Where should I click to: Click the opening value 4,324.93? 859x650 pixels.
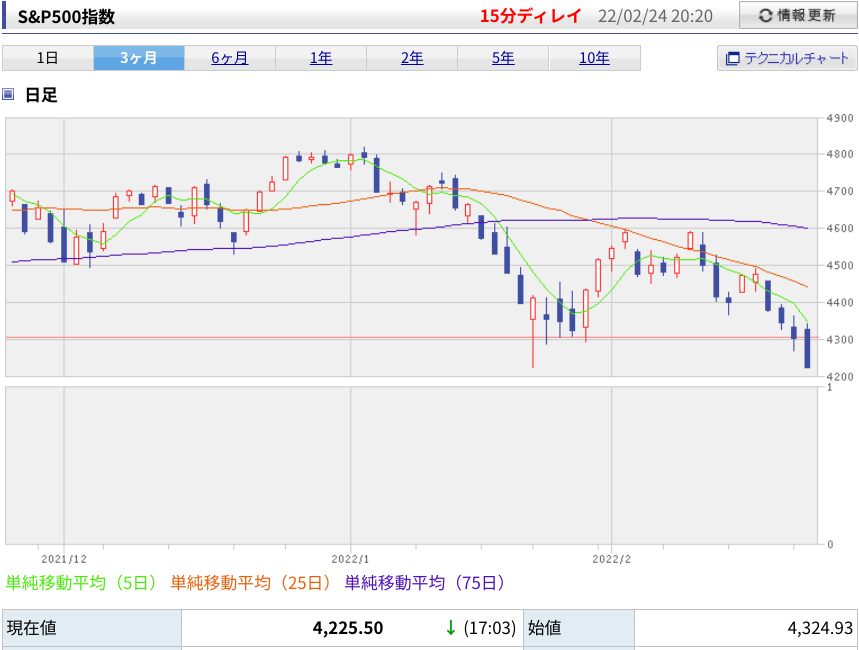pos(820,628)
